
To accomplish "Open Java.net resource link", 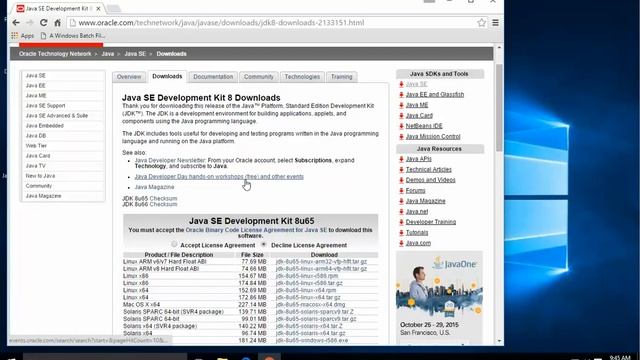I will [417, 211].
